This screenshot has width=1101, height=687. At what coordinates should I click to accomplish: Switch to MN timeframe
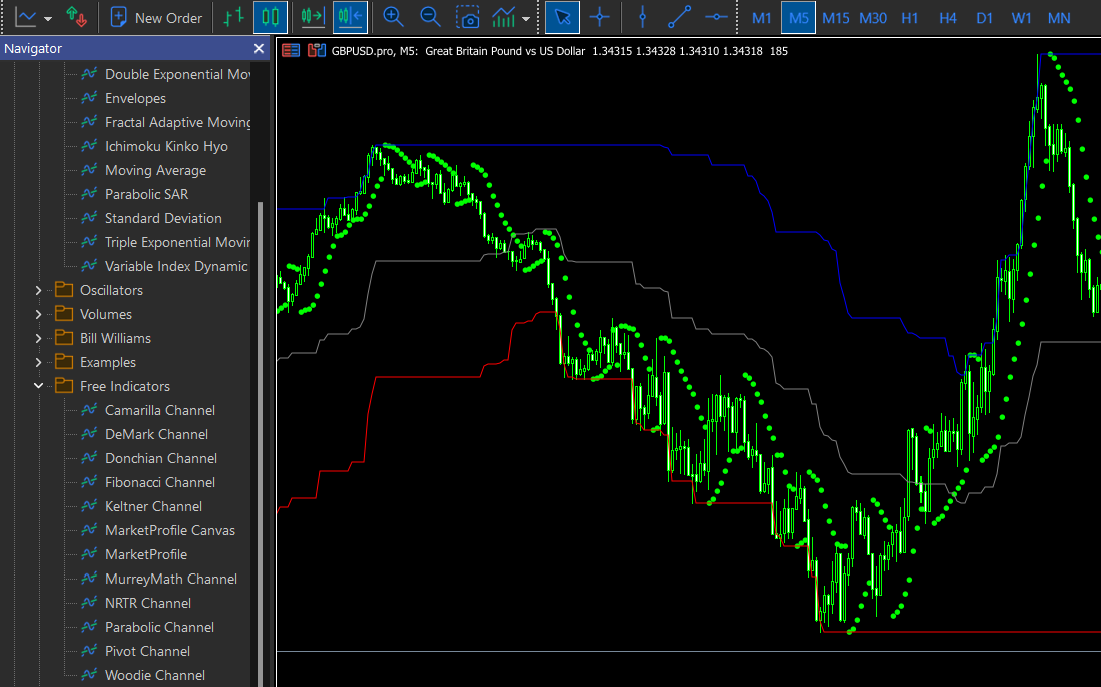1059,18
